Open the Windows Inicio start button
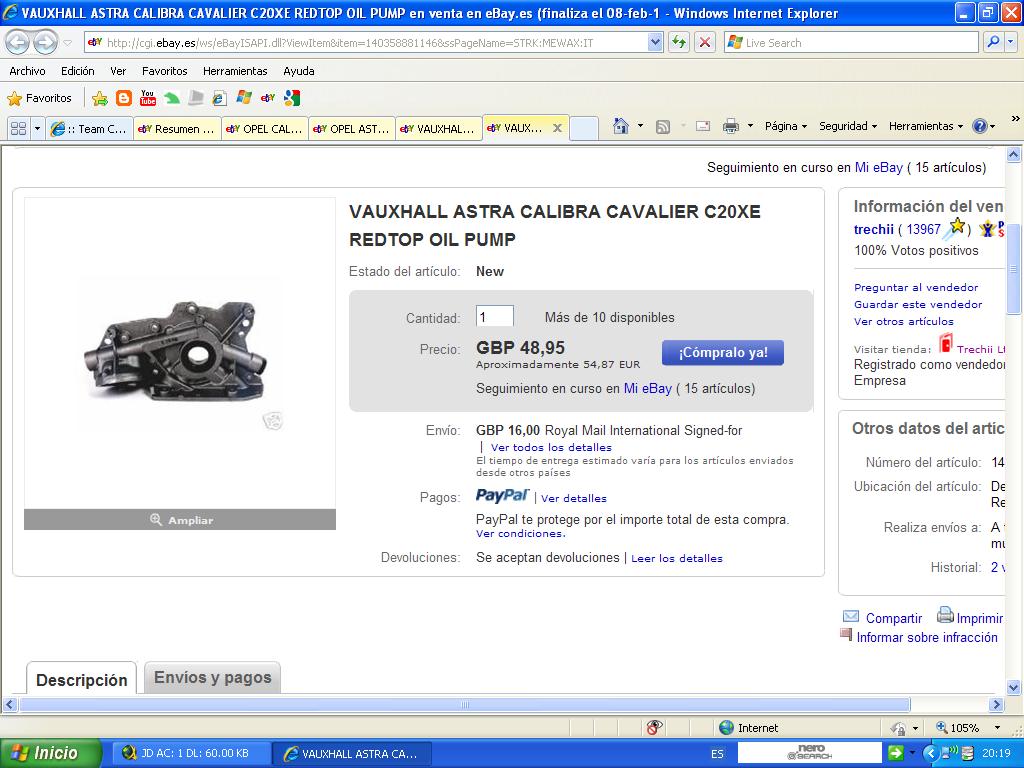This screenshot has width=1024, height=768. pyautogui.click(x=51, y=753)
